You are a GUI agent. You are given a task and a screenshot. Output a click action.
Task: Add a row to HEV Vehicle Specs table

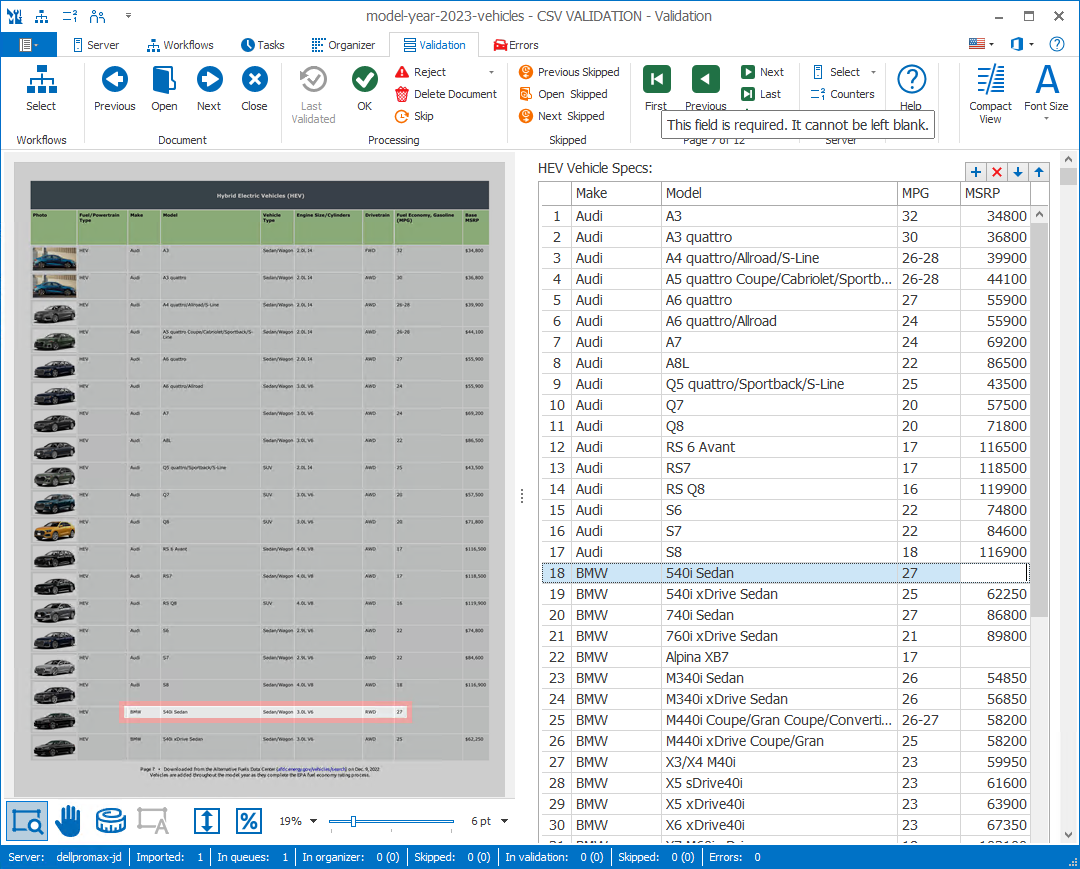click(x=975, y=172)
